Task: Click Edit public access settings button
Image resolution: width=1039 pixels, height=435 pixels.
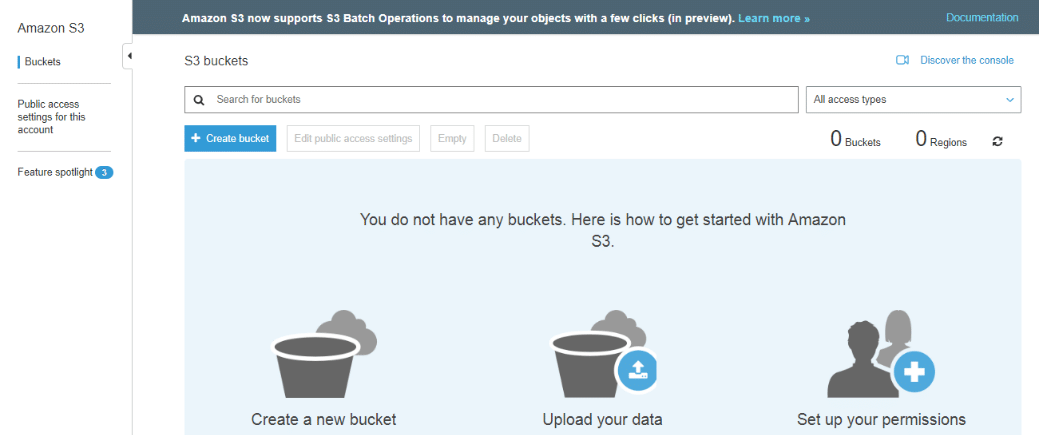Action: pos(353,139)
